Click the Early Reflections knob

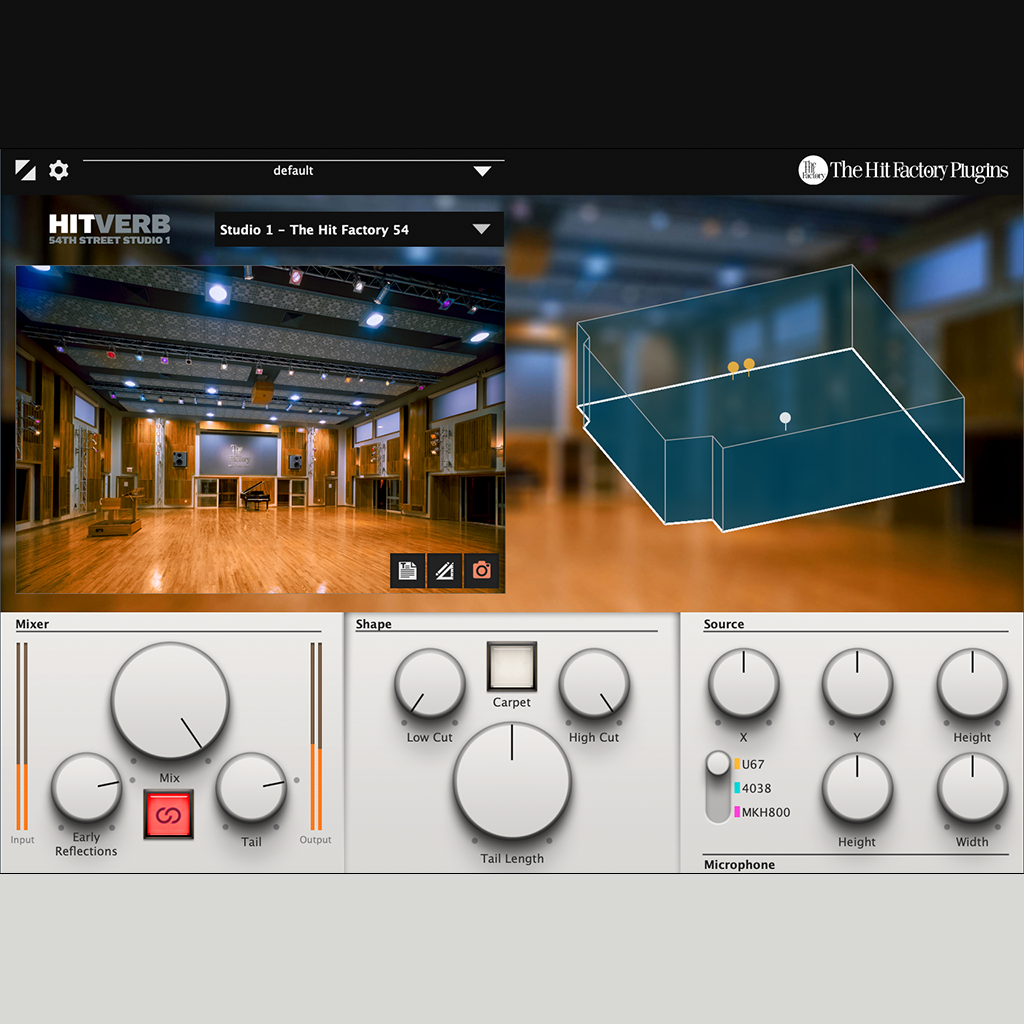[x=86, y=788]
